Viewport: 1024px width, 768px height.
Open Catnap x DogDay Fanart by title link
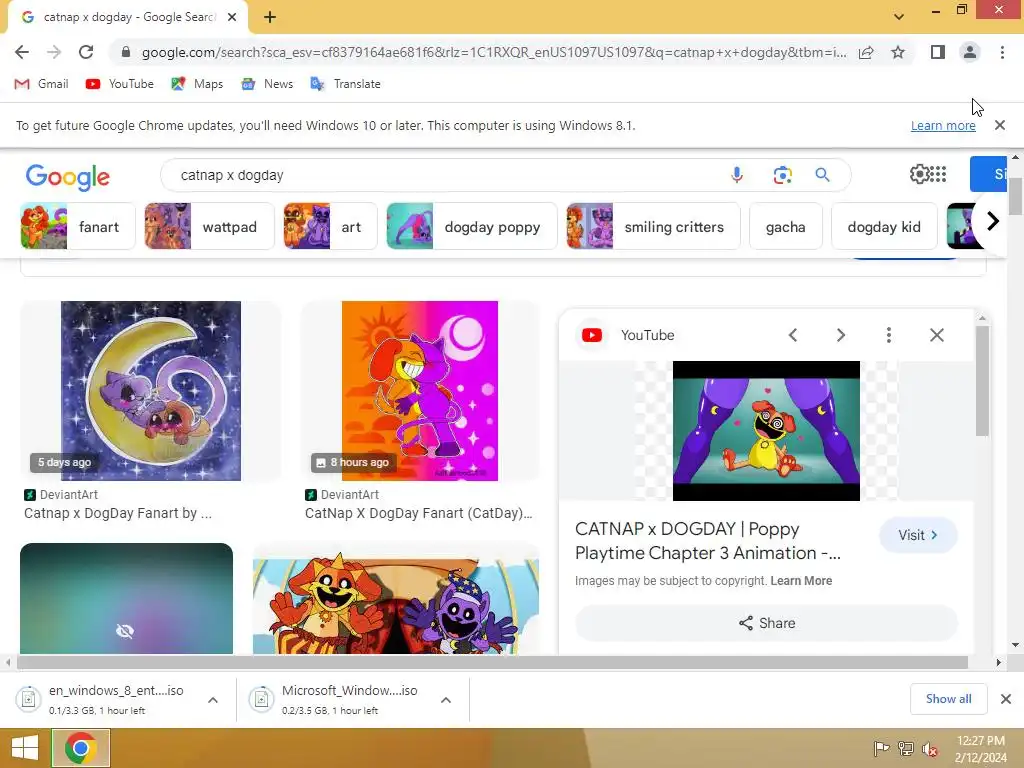118,513
